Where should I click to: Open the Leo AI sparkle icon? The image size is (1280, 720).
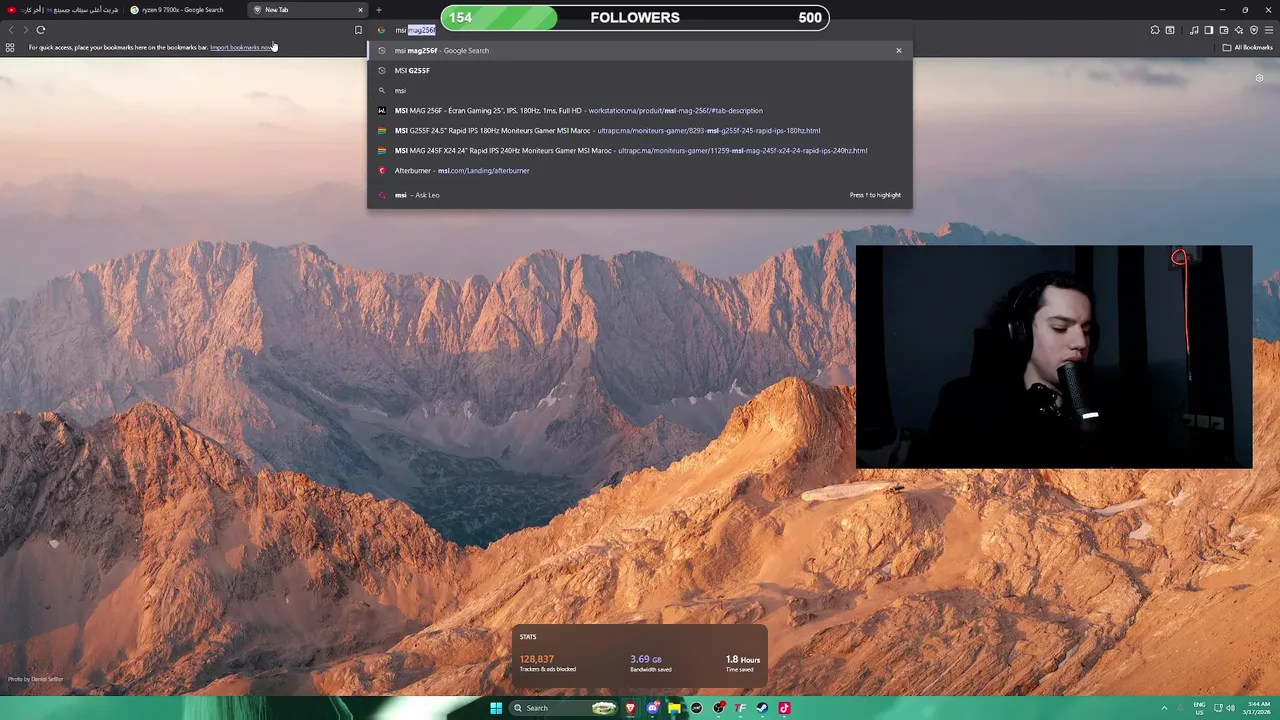coord(1239,30)
